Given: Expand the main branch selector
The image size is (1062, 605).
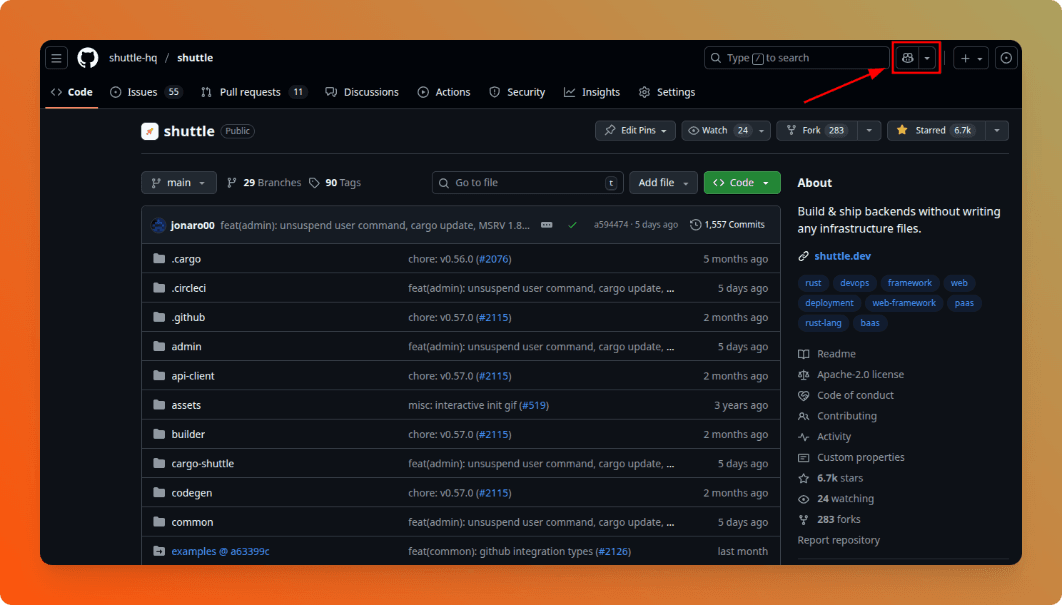Looking at the screenshot, I should (178, 182).
